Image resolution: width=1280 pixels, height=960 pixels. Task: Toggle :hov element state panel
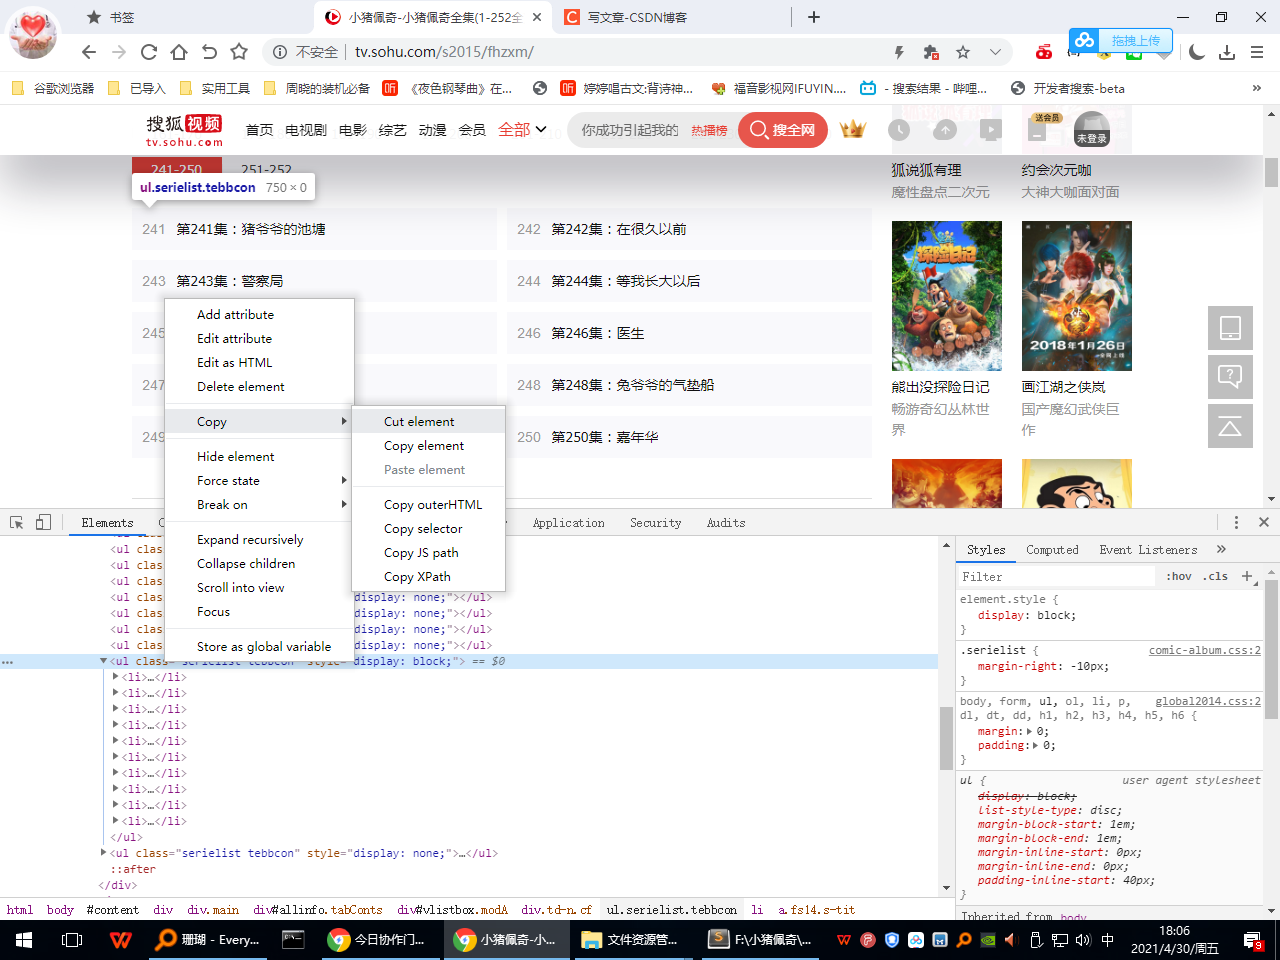click(1179, 577)
